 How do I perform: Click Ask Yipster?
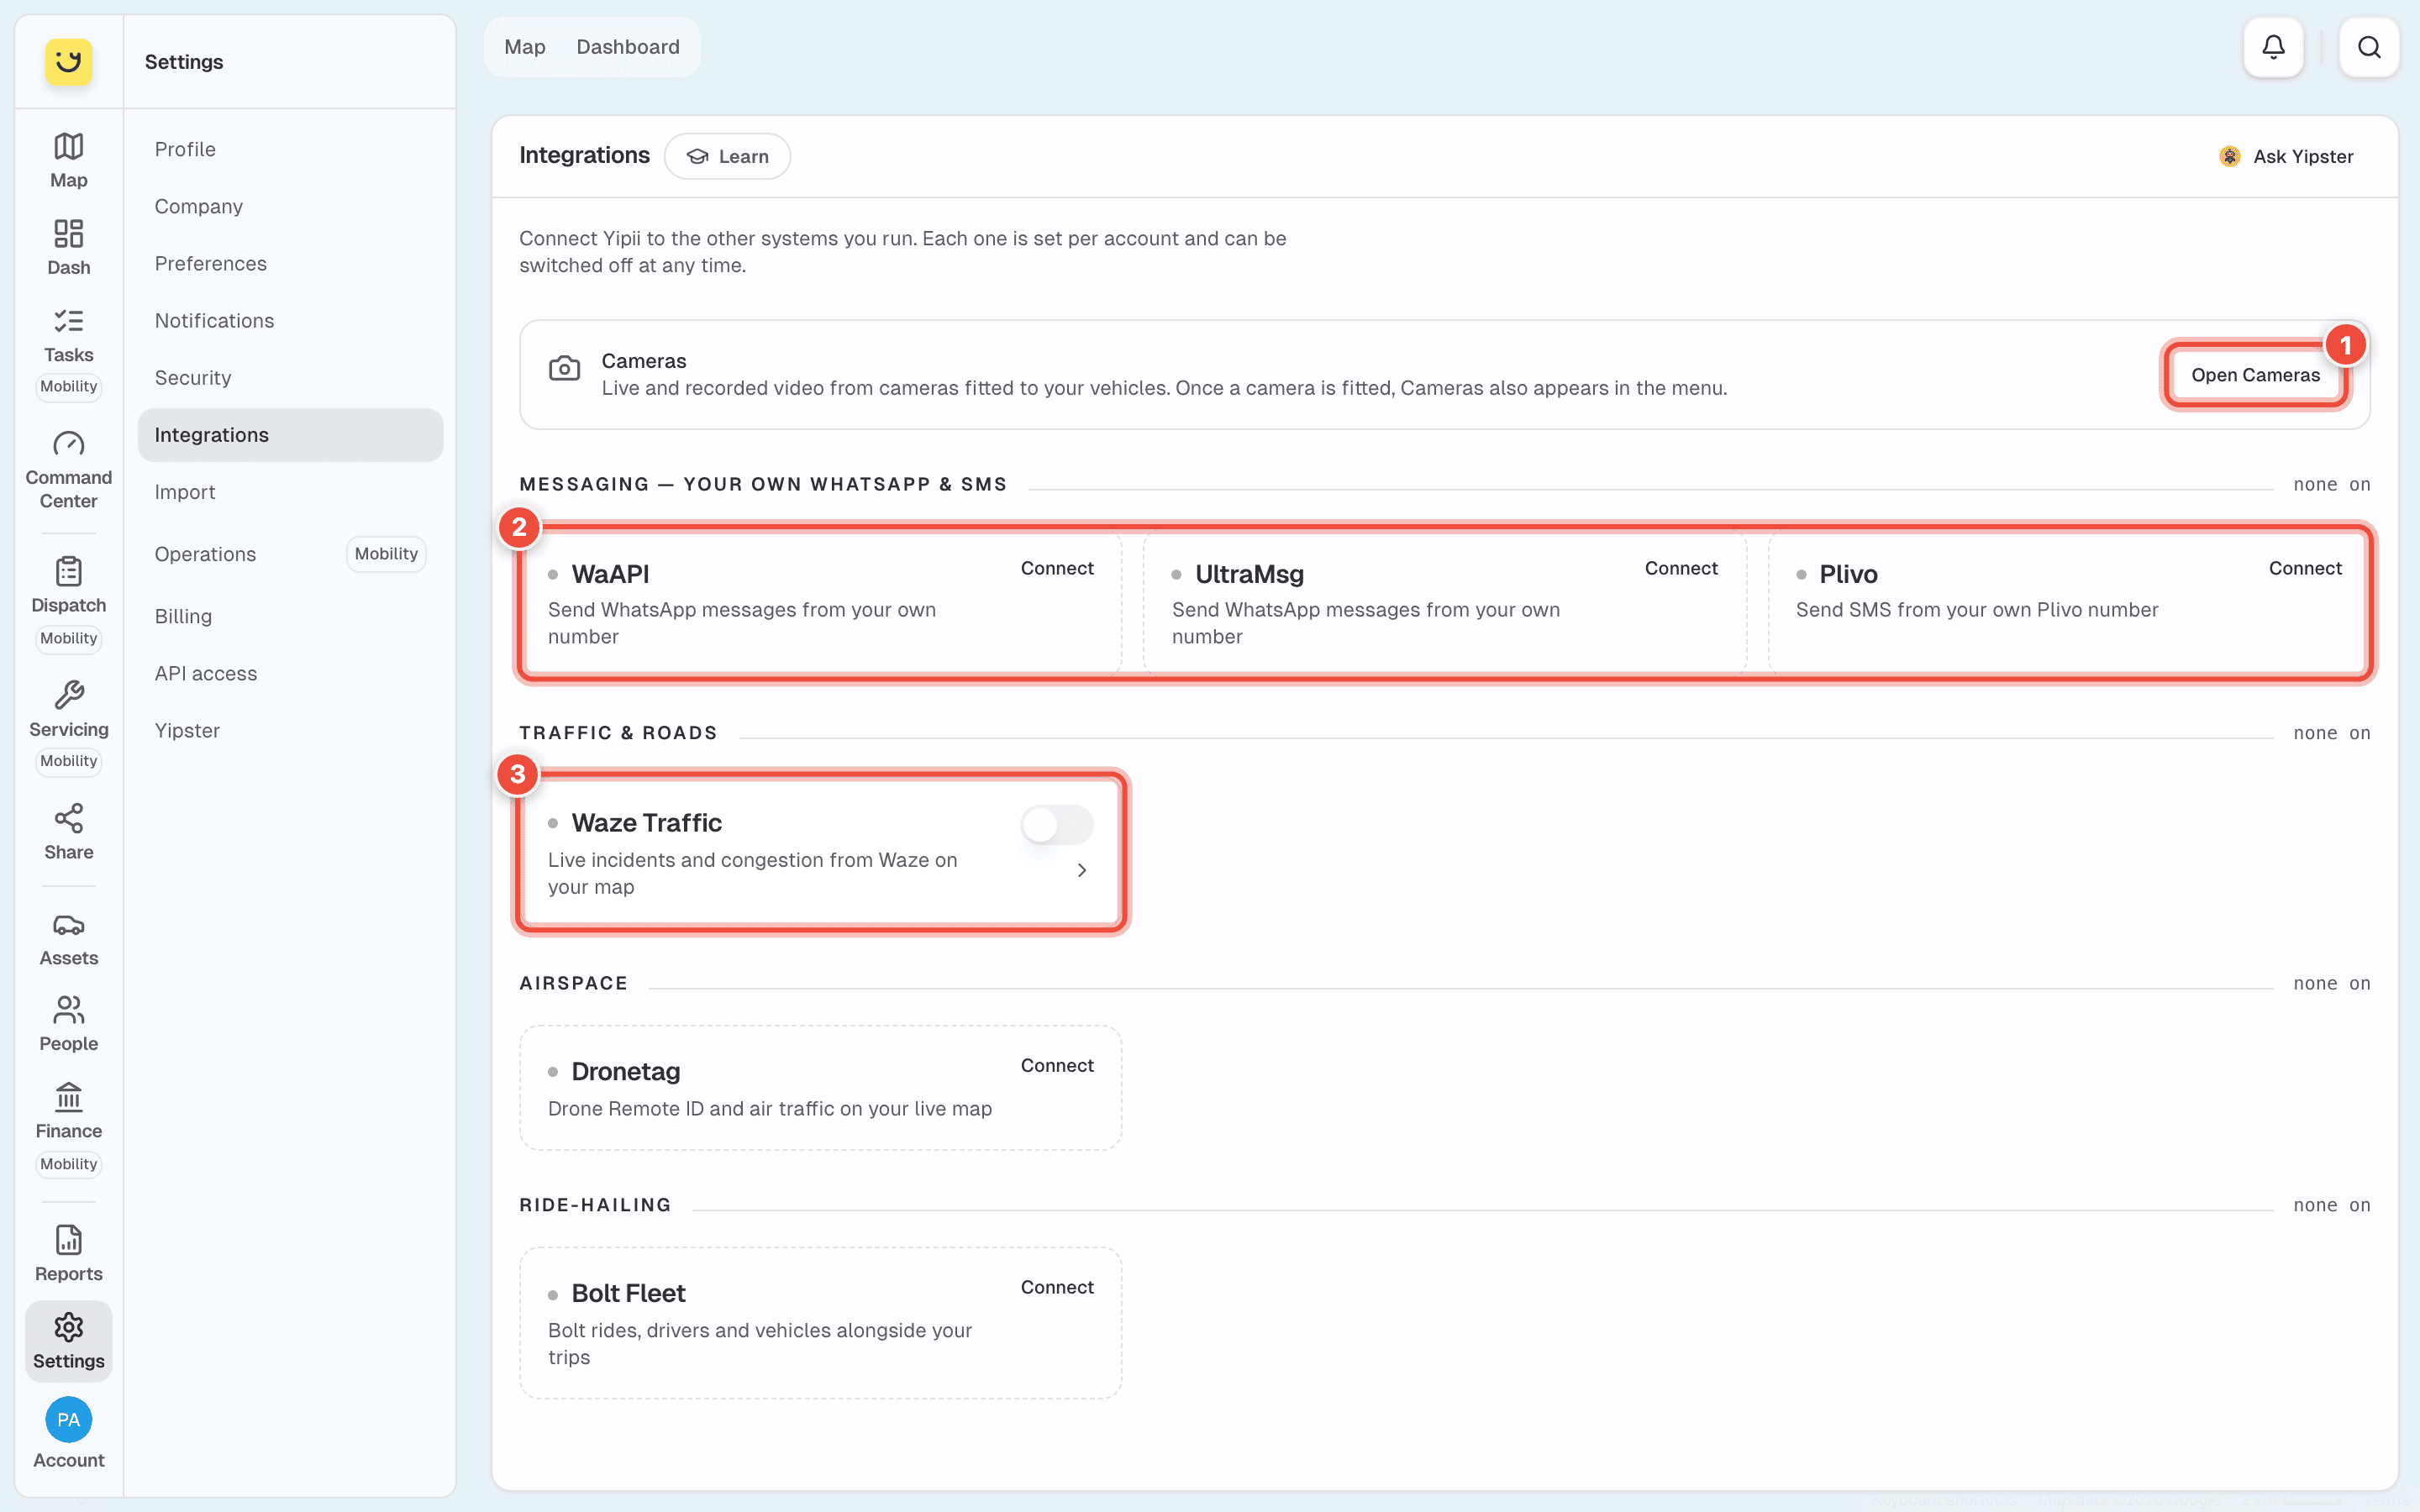pyautogui.click(x=2285, y=156)
